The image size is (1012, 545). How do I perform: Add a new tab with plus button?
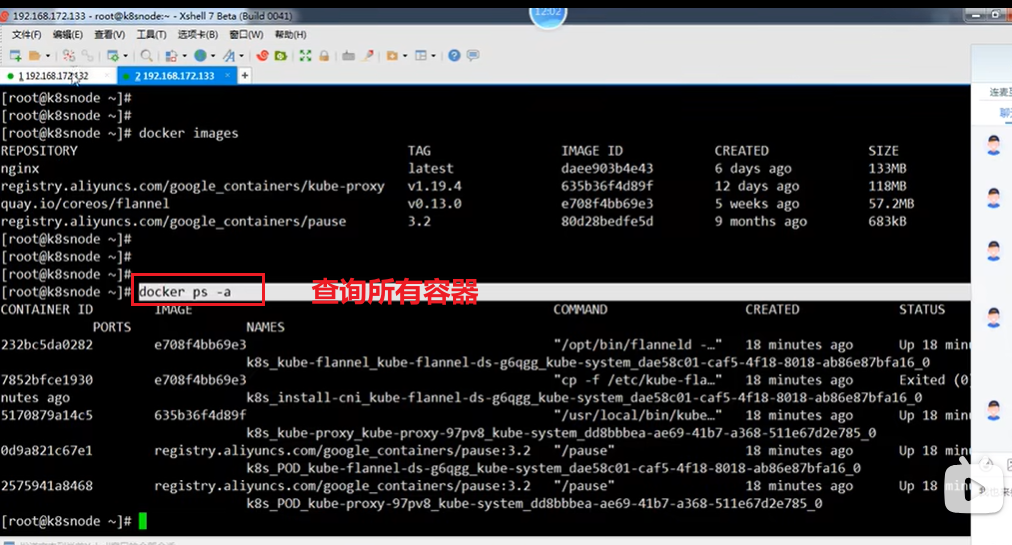(x=245, y=76)
